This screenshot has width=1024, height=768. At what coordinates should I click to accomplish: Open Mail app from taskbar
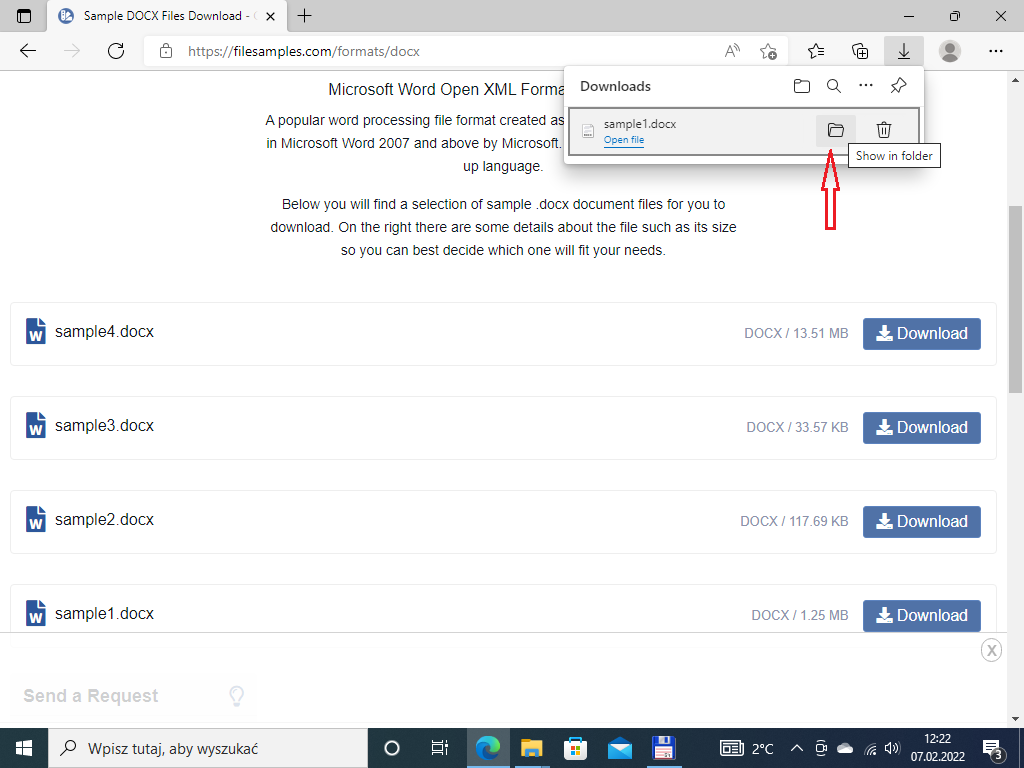(619, 748)
